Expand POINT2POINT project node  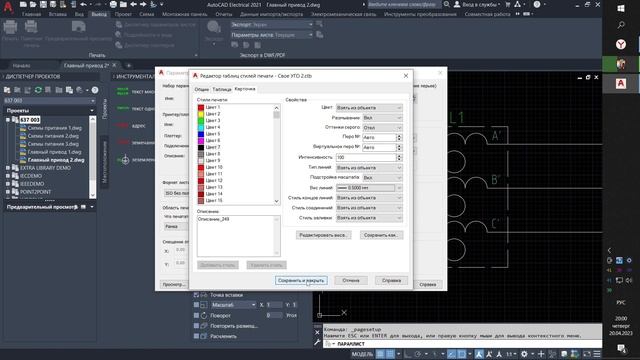pos(8,192)
